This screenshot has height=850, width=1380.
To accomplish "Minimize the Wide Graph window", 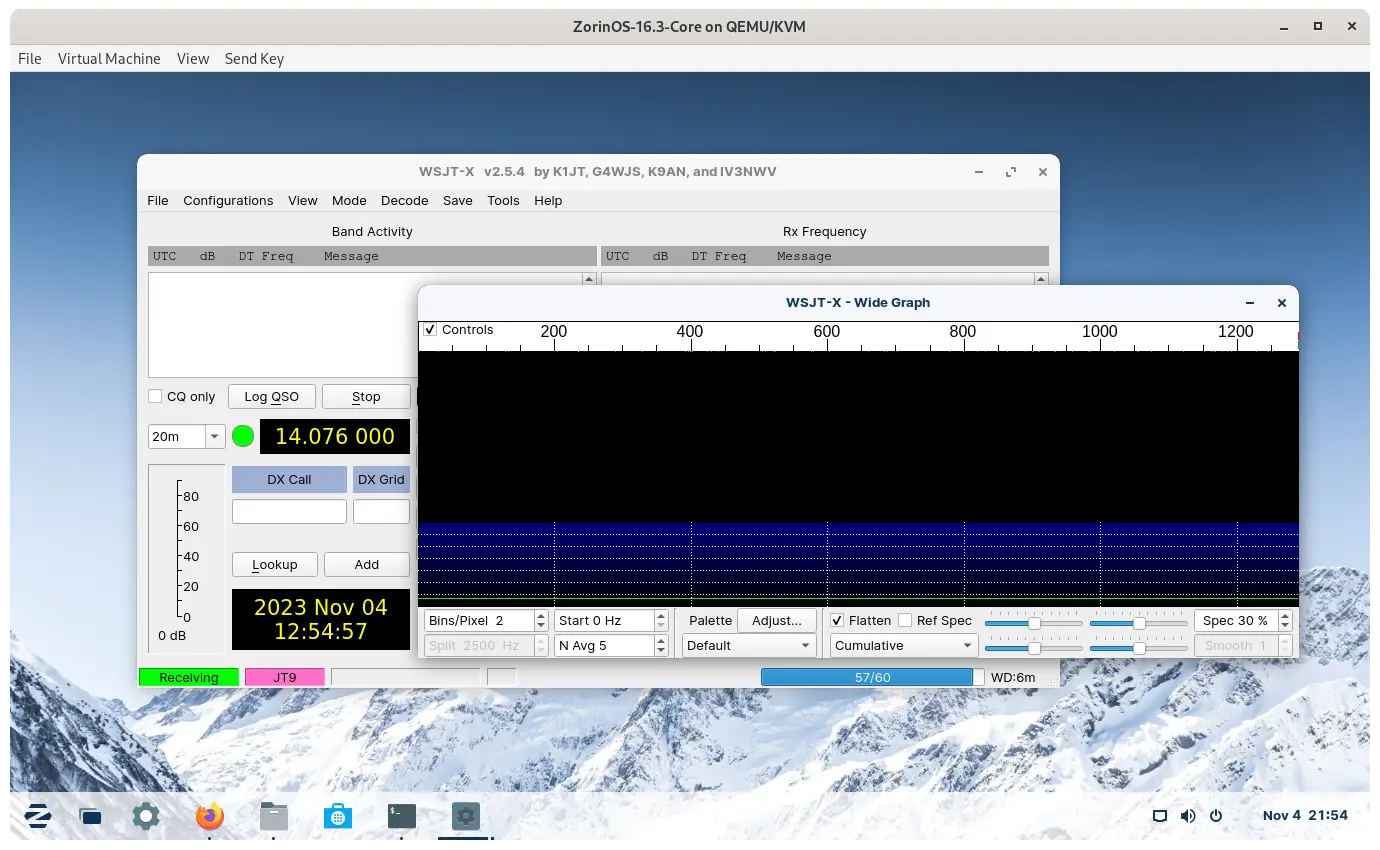I will pos(1250,303).
